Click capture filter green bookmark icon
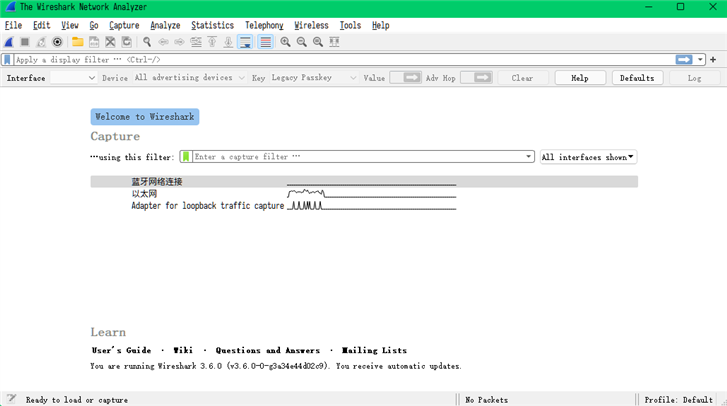This screenshot has height=406, width=727. pos(186,157)
